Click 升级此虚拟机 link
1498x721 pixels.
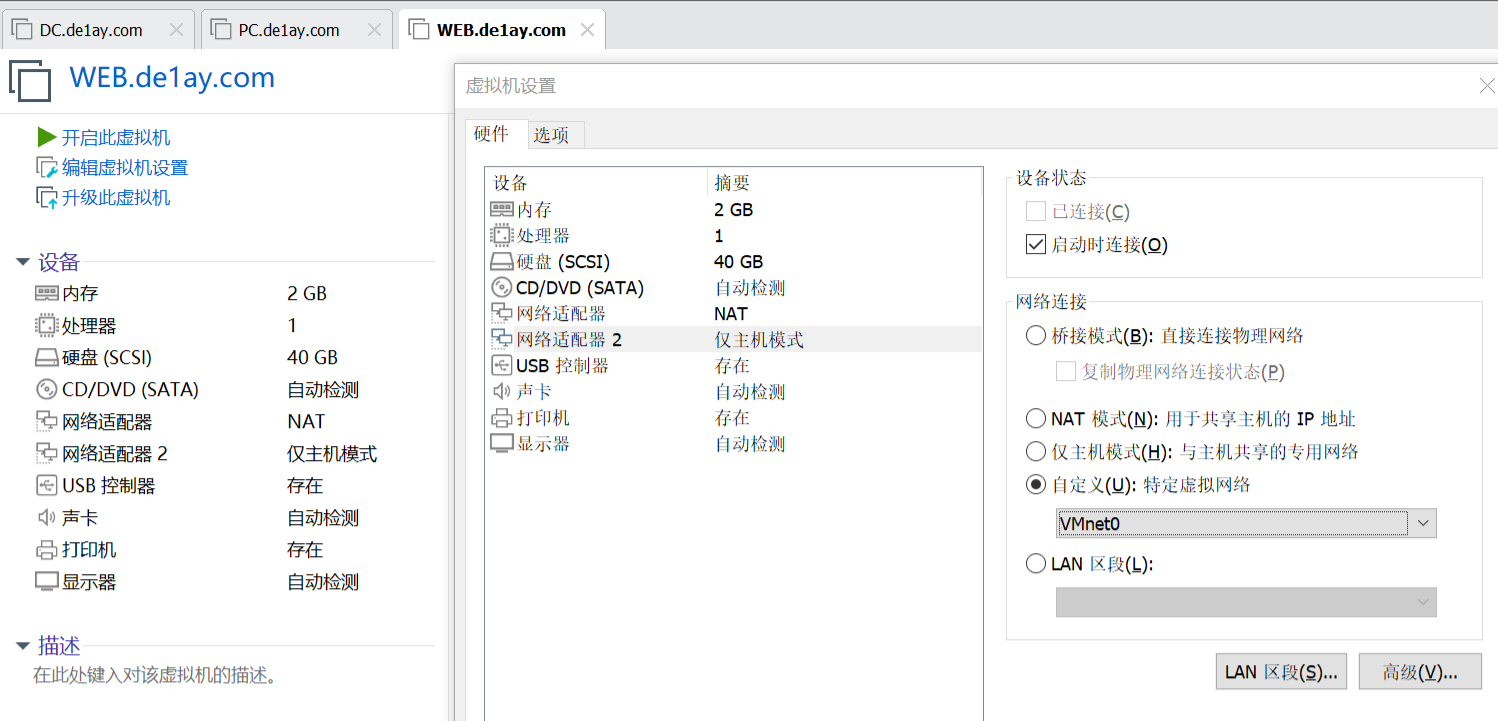[116, 198]
